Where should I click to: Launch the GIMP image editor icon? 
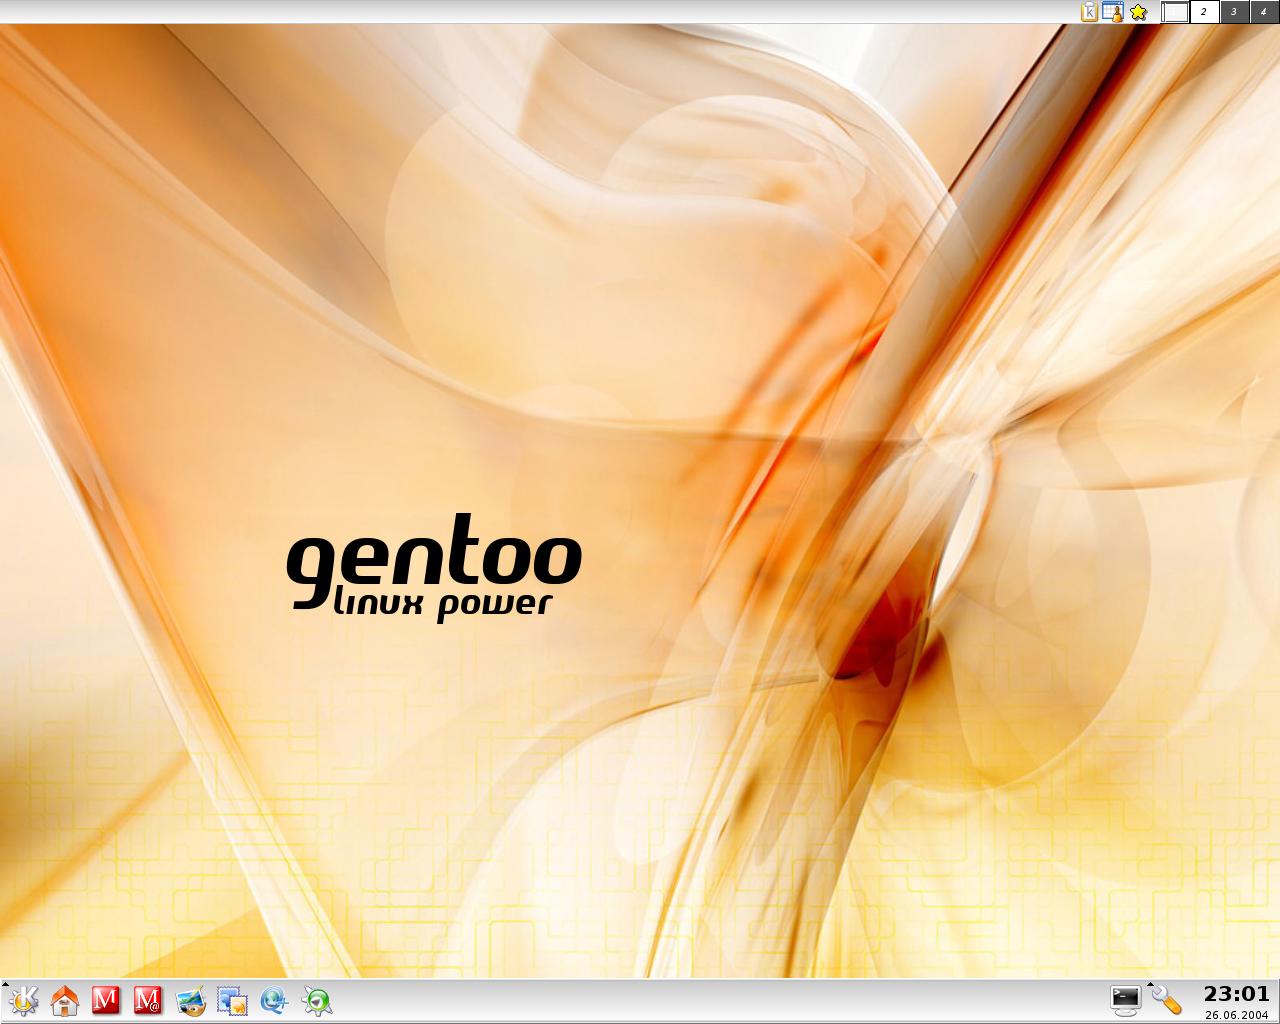[190, 1000]
